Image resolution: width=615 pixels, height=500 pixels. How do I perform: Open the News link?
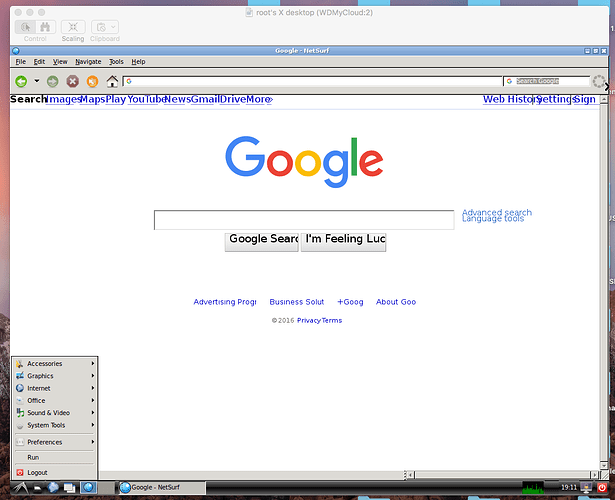coord(177,99)
